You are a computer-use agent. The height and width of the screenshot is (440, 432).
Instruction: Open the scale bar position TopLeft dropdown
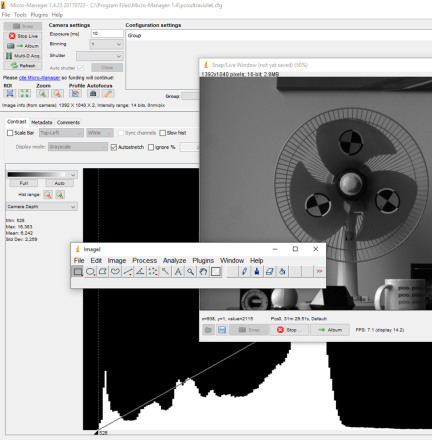pyautogui.click(x=61, y=133)
